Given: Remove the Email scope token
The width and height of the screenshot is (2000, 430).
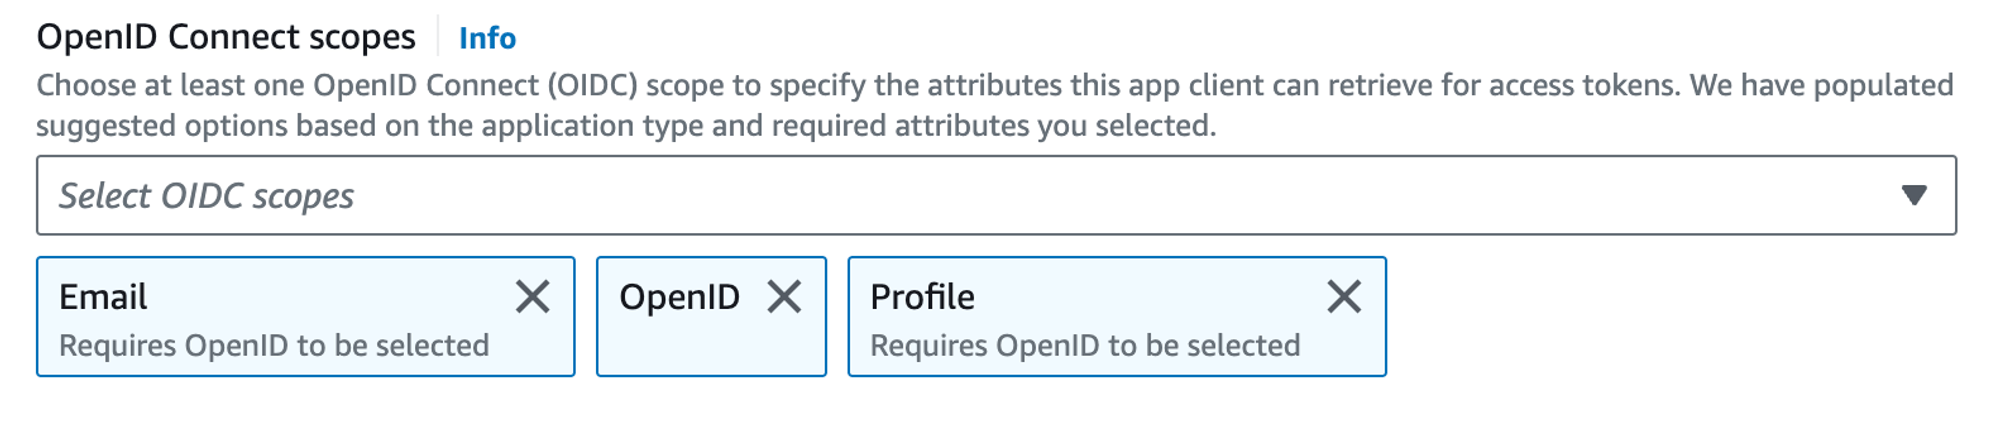Looking at the screenshot, I should click(532, 297).
